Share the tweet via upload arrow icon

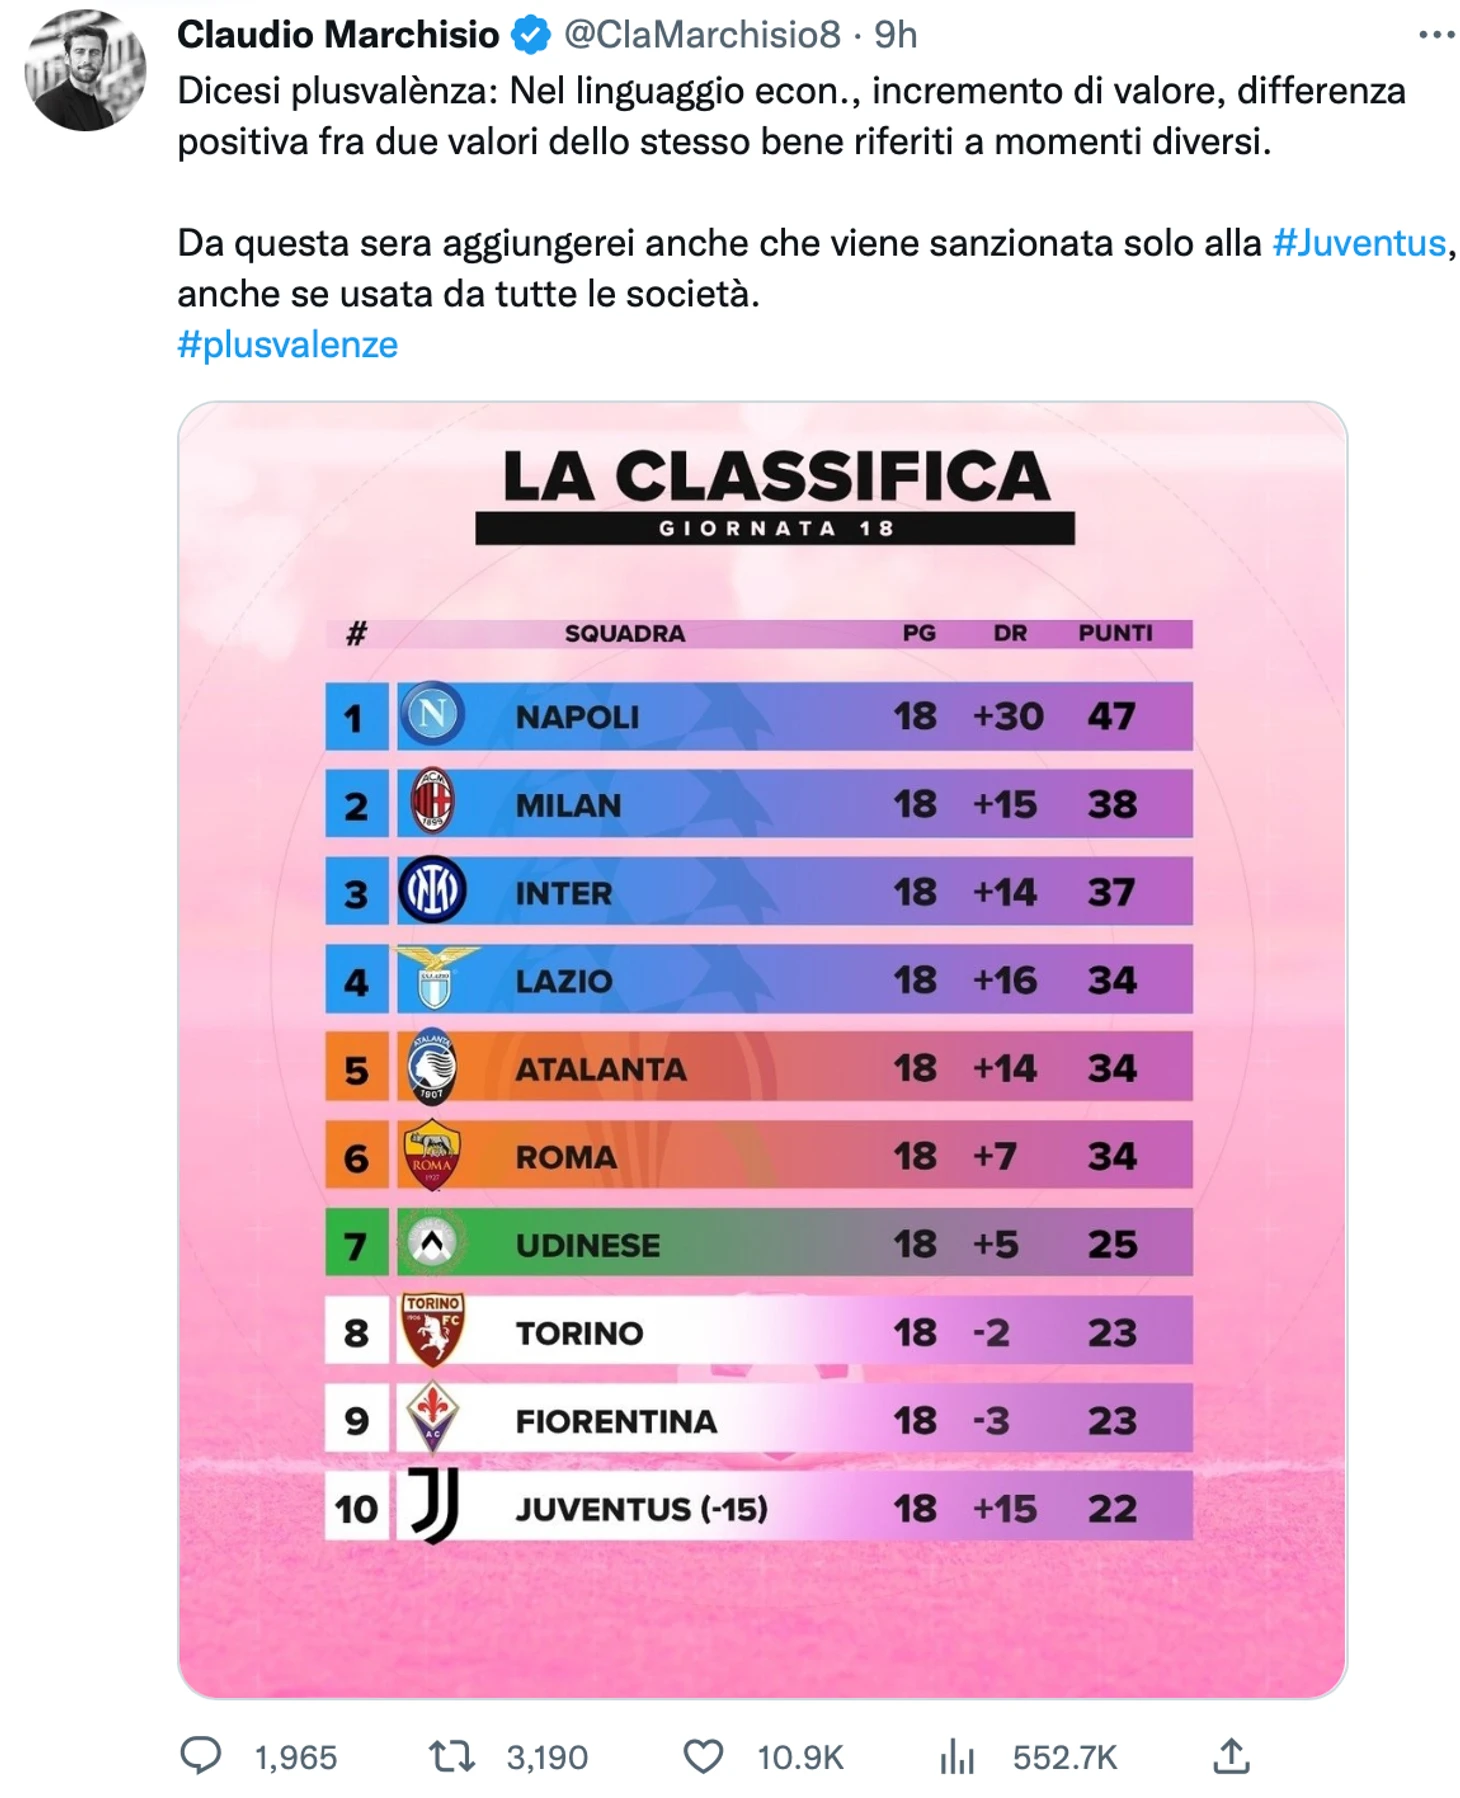click(1231, 1755)
